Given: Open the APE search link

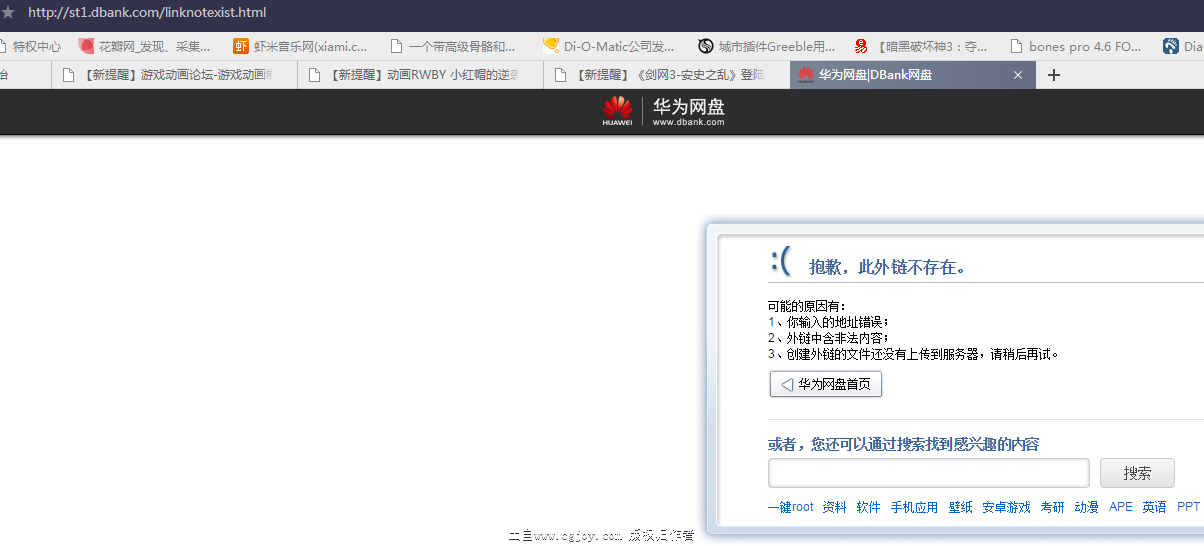Looking at the screenshot, I should [1121, 507].
